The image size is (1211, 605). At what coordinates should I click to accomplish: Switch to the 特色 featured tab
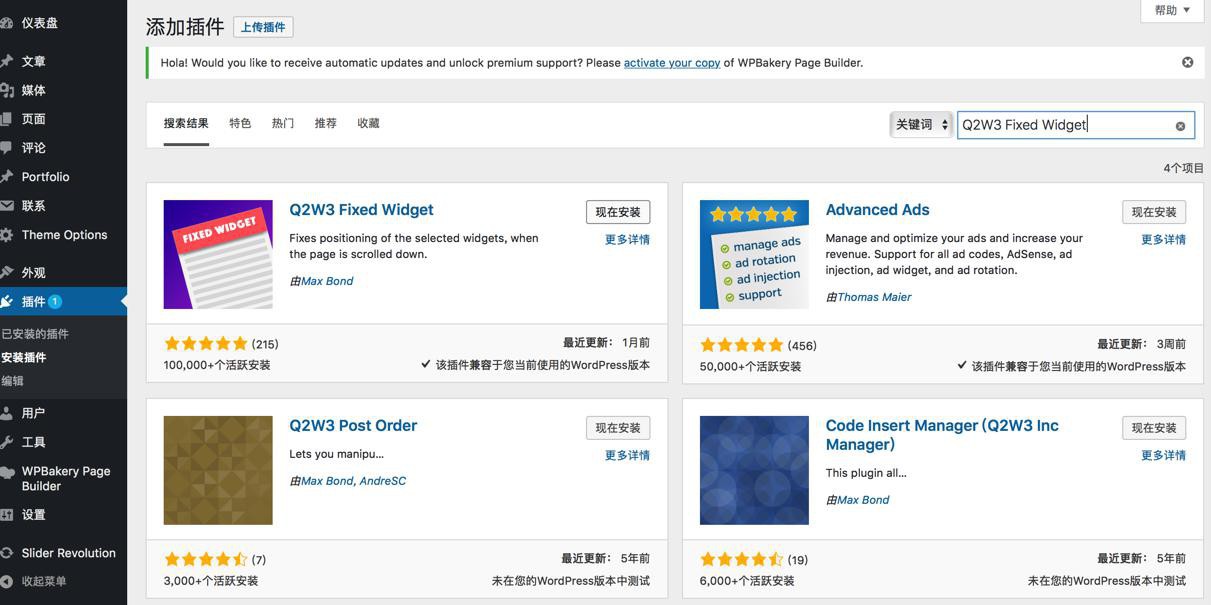click(240, 124)
